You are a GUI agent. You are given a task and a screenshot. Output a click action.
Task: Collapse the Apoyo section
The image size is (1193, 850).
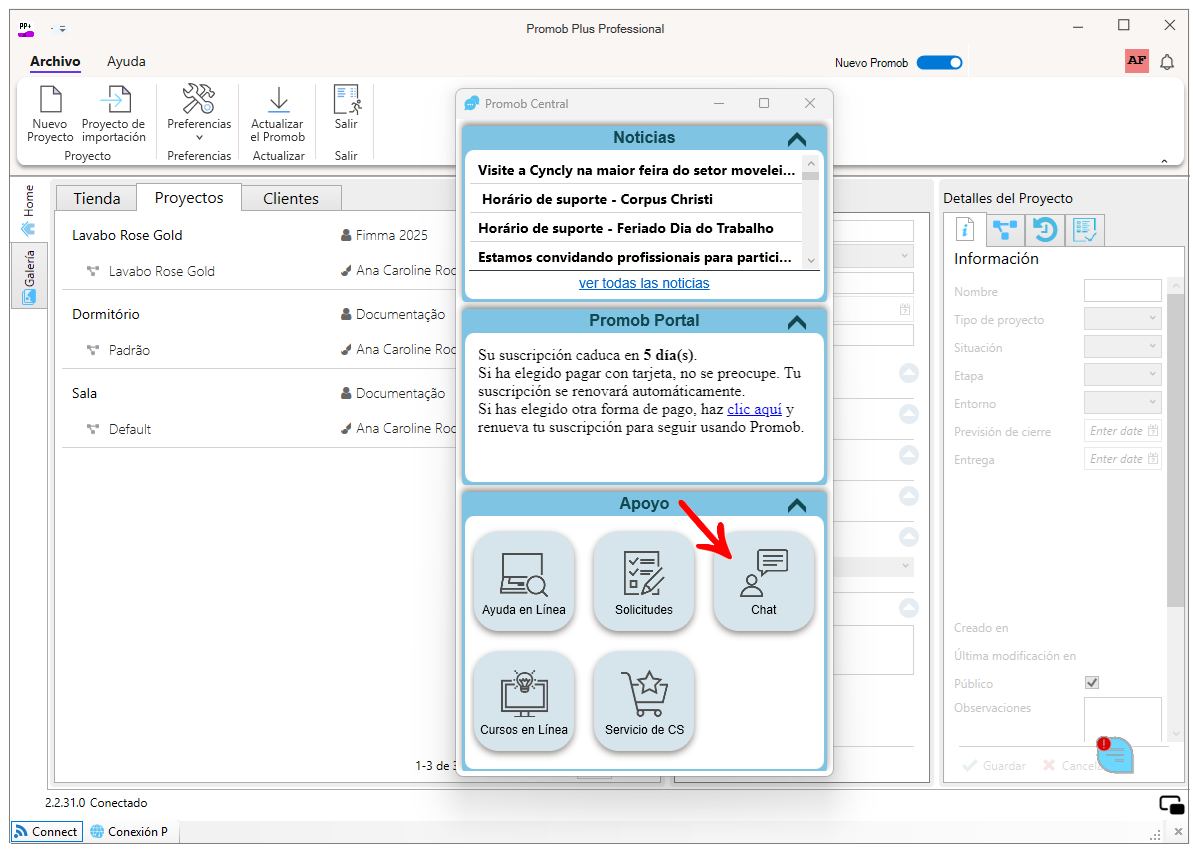pyautogui.click(x=796, y=505)
